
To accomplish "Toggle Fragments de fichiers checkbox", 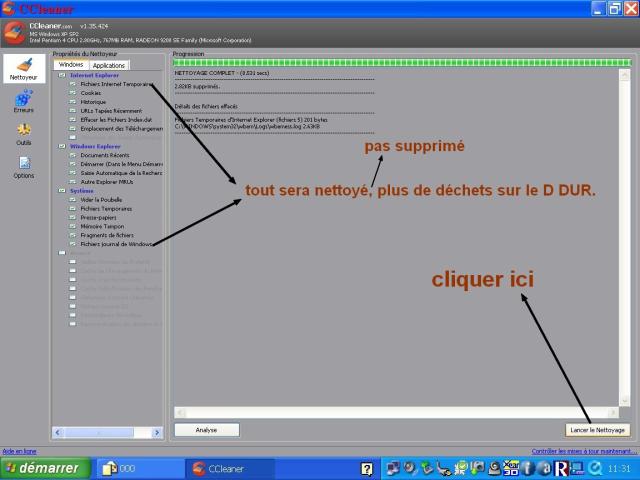I will click(x=73, y=235).
